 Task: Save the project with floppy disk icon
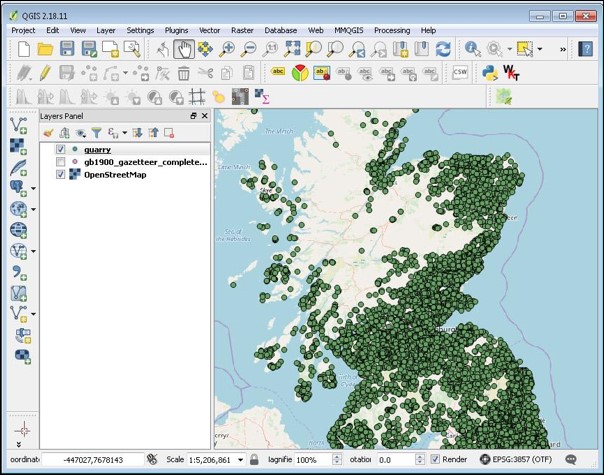[x=67, y=49]
